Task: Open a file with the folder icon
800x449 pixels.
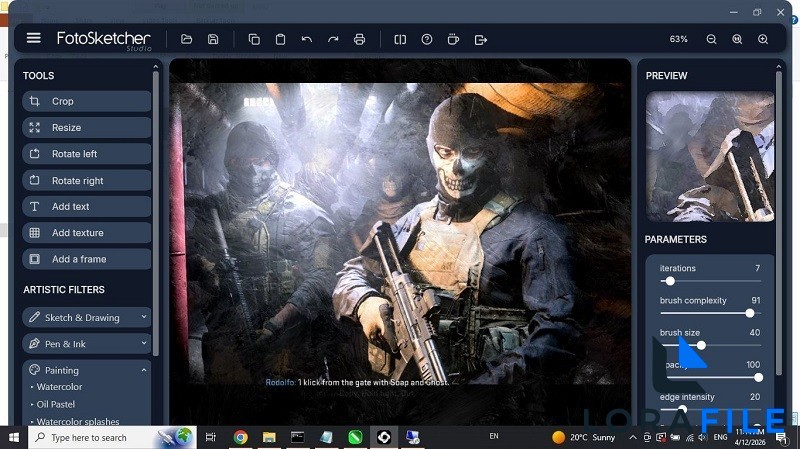Action: 186,39
